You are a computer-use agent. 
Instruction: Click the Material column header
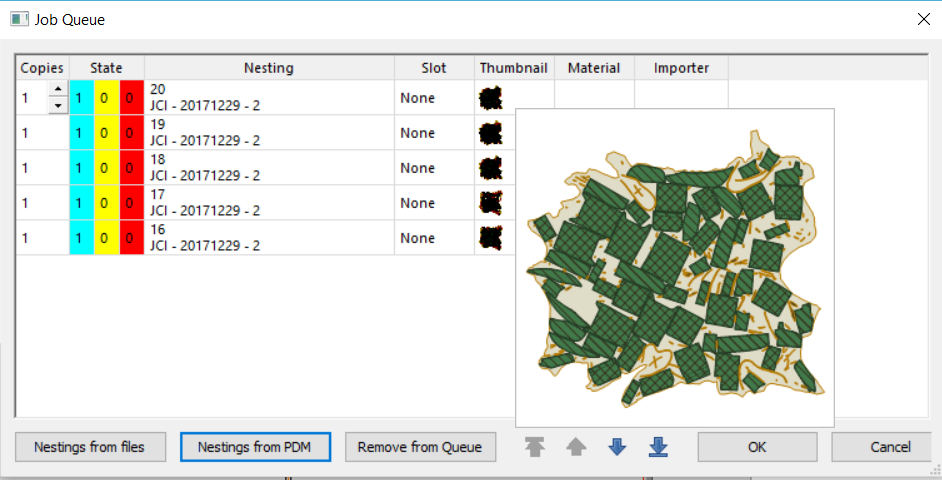point(594,68)
